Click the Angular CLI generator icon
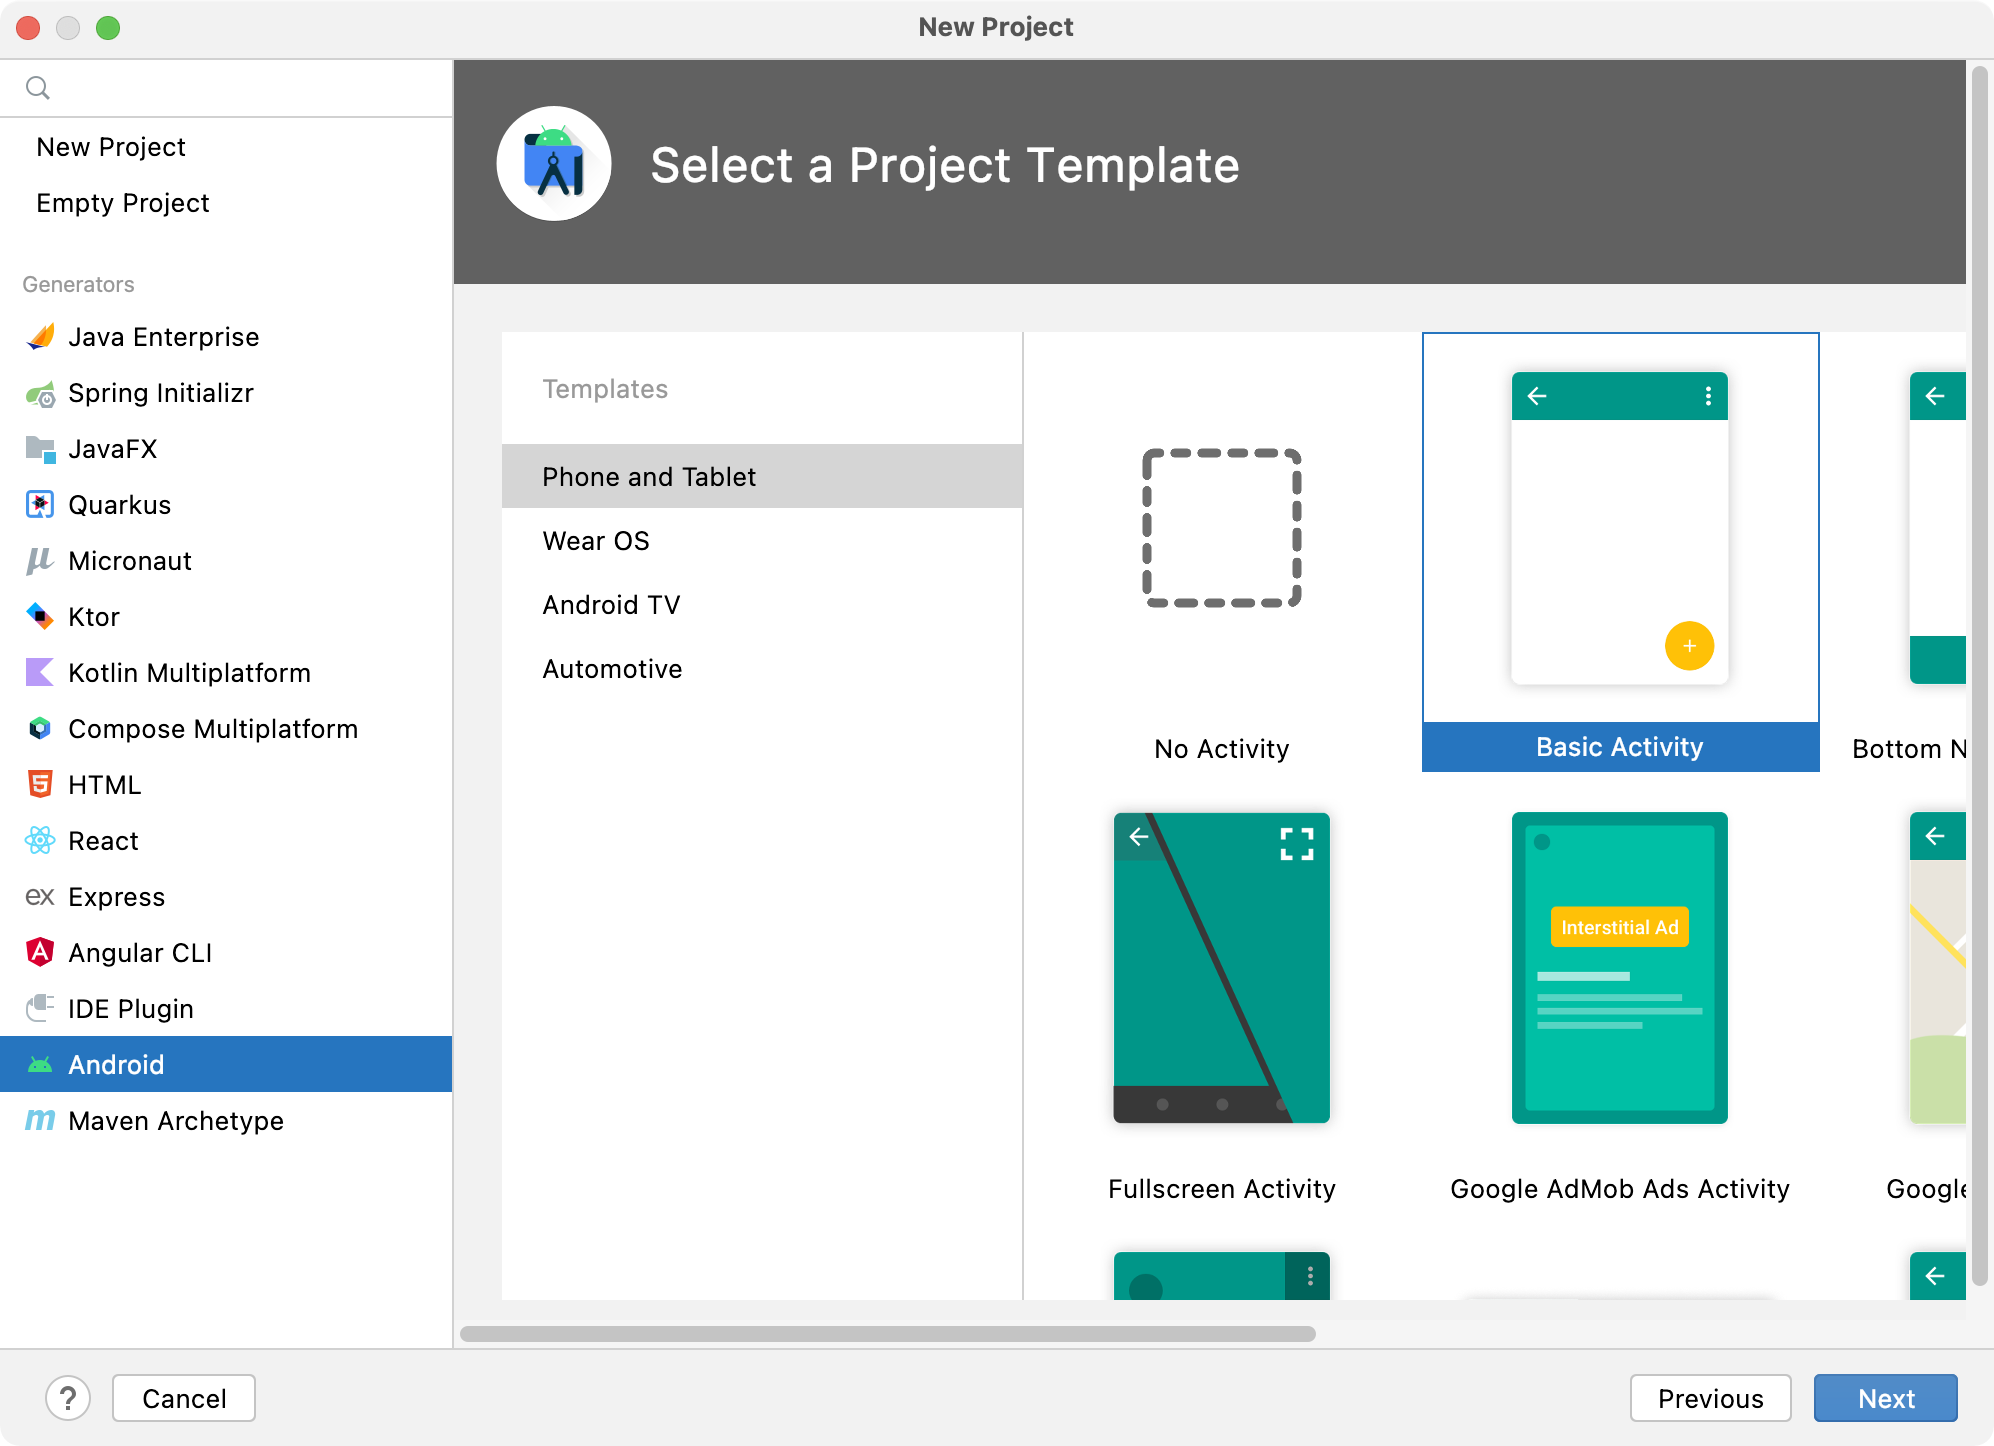The width and height of the screenshot is (1994, 1446). [x=40, y=952]
